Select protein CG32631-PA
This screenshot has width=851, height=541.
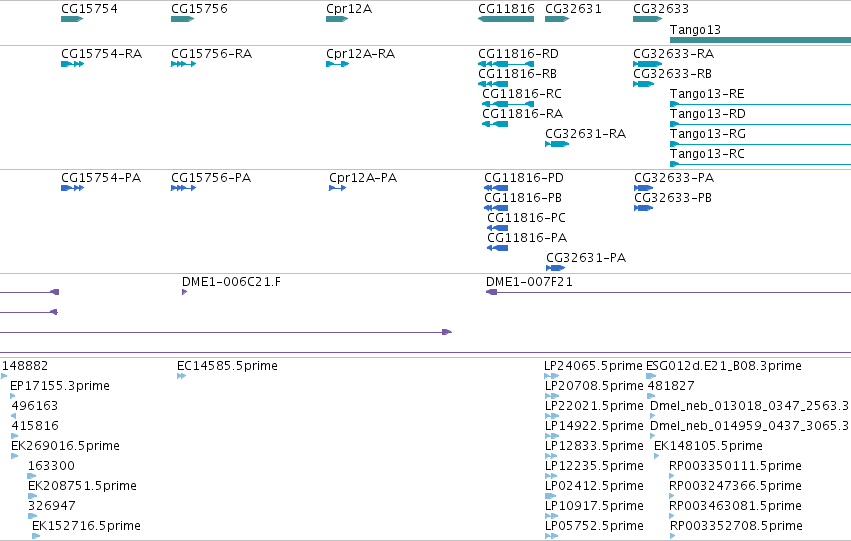click(556, 268)
